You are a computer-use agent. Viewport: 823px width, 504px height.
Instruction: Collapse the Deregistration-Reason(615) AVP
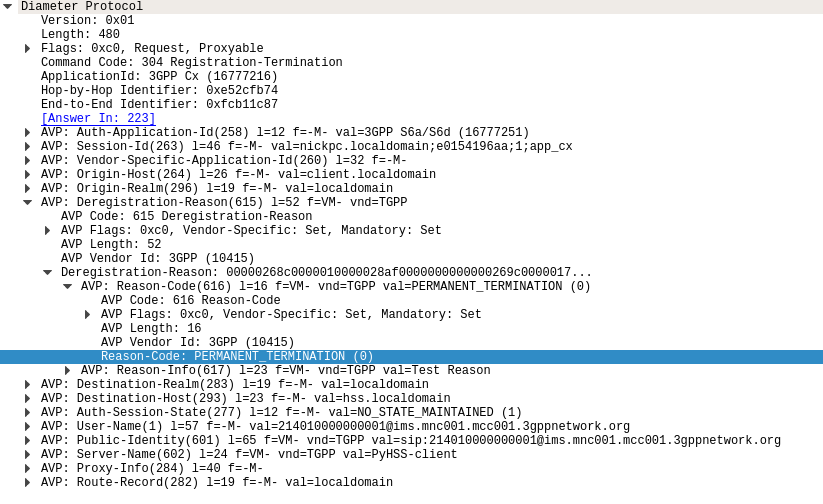point(27,202)
